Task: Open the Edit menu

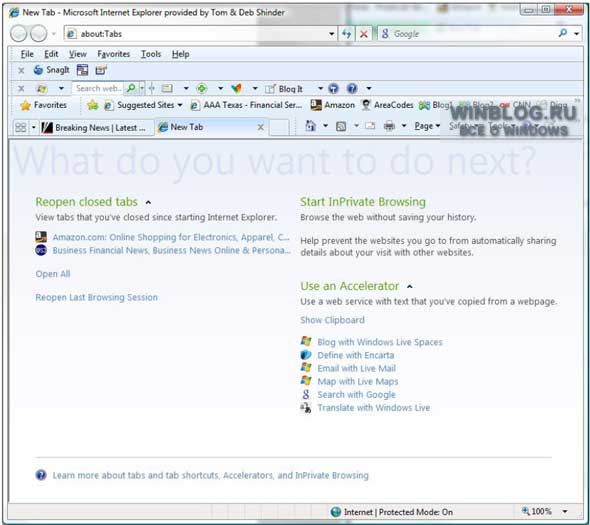Action: (51, 54)
